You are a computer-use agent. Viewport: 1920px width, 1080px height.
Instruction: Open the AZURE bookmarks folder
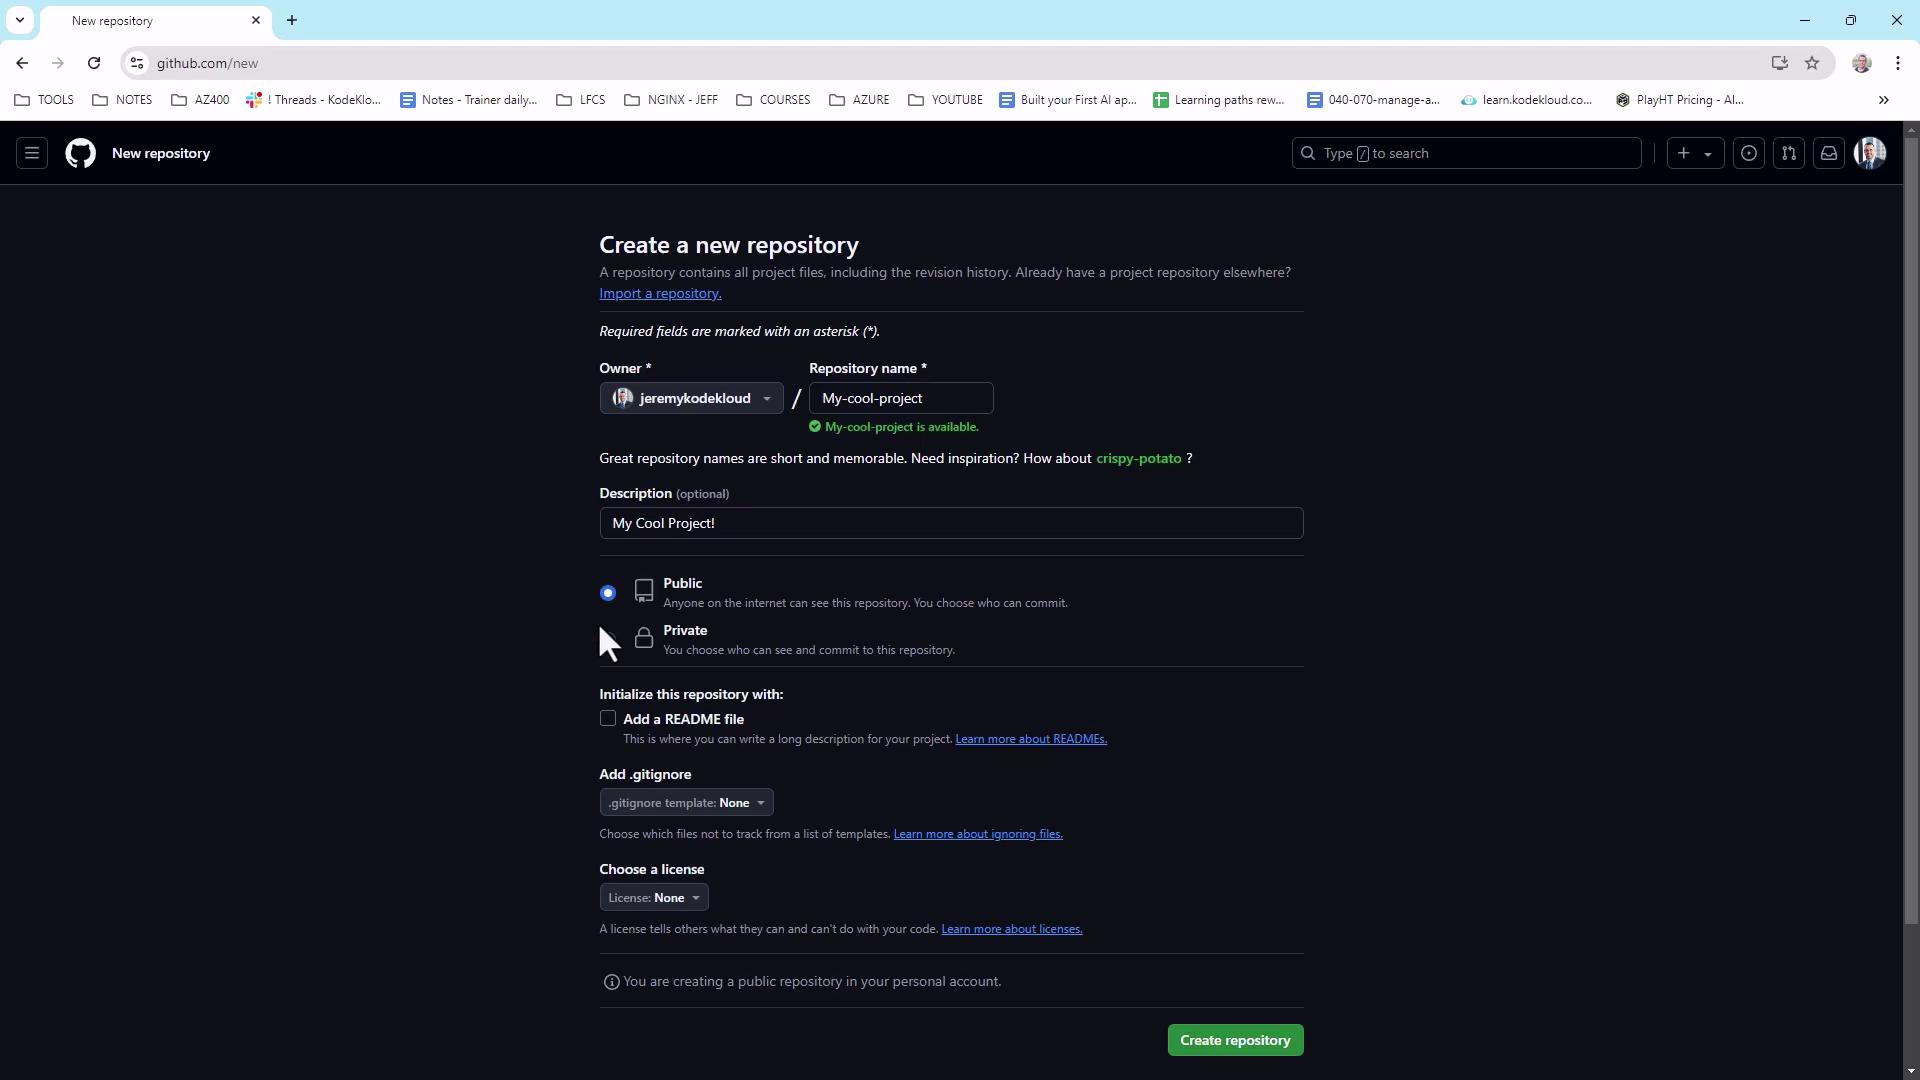click(x=860, y=100)
